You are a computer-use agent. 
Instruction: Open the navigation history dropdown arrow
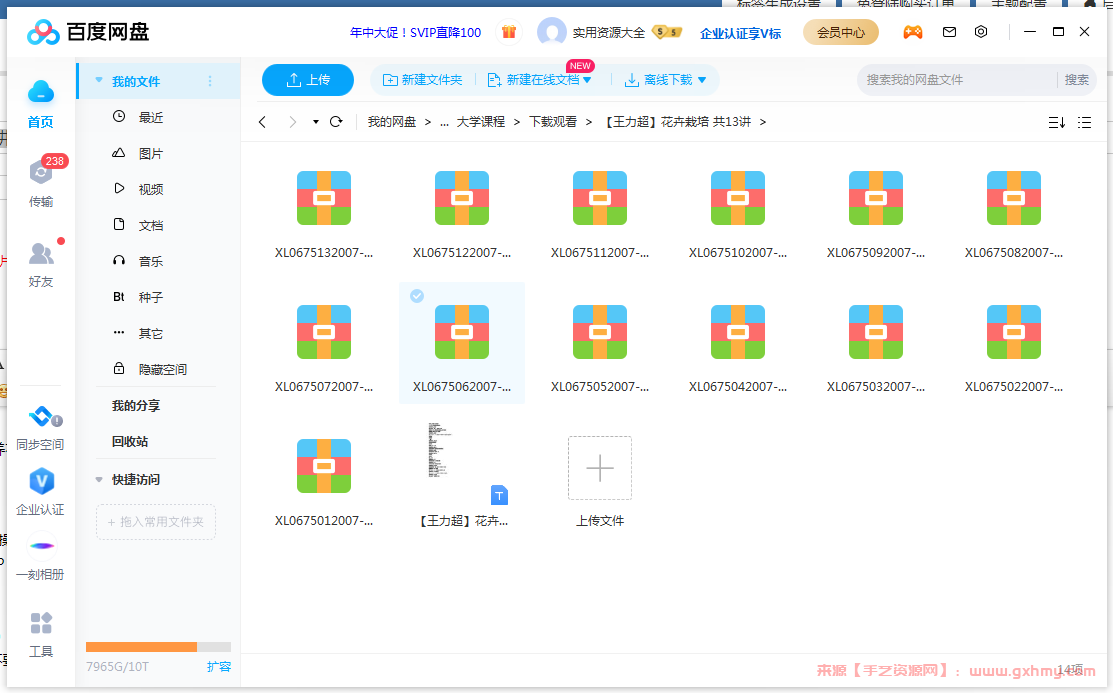pos(316,122)
